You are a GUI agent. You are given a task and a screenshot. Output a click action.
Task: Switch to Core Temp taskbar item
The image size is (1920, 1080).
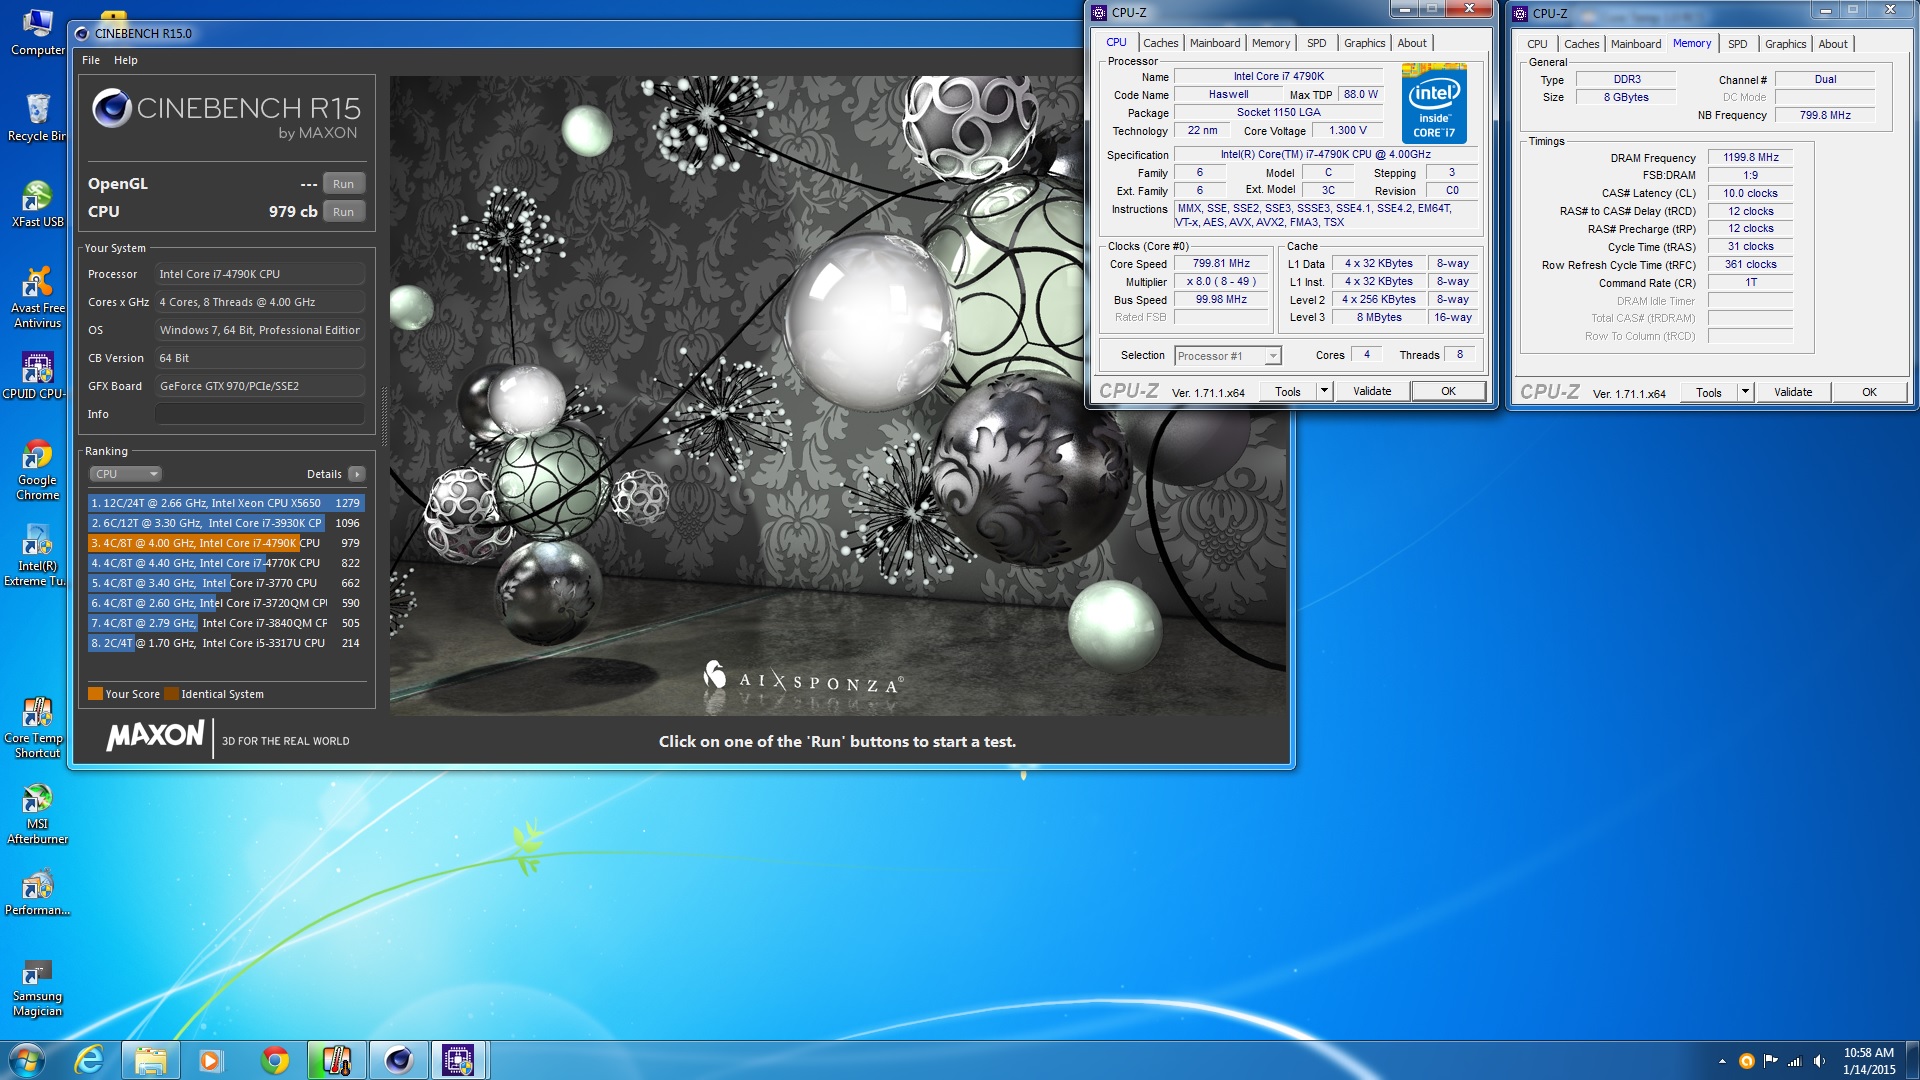(337, 1060)
